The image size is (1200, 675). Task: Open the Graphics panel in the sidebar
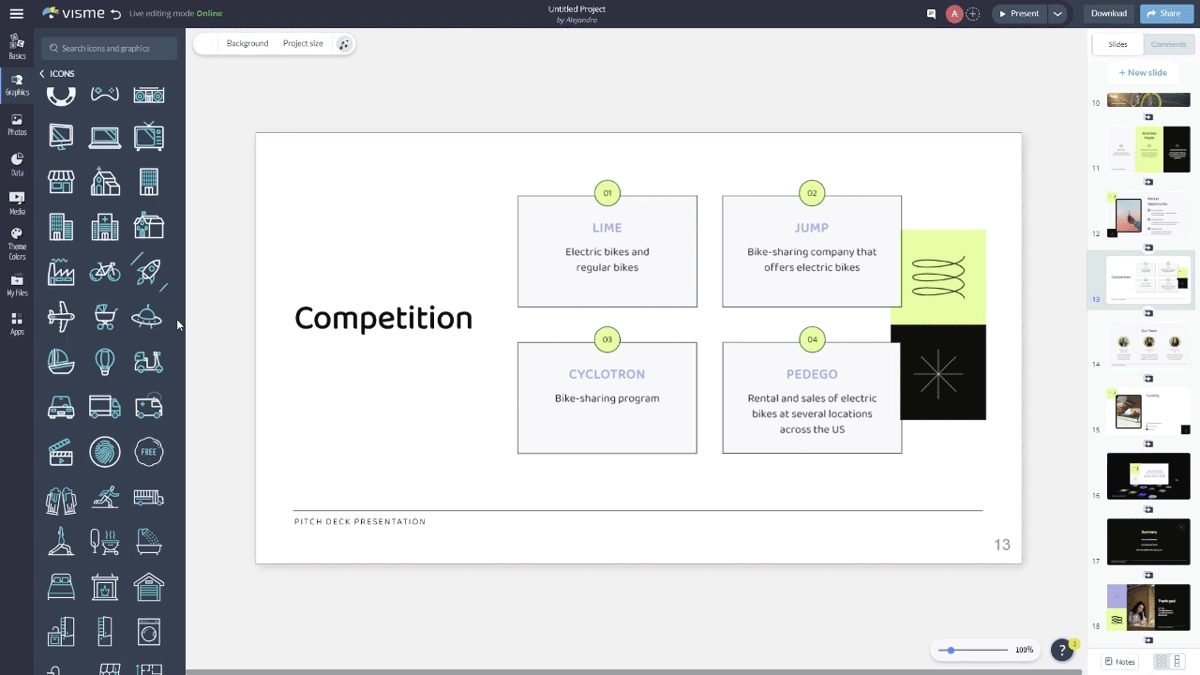[x=17, y=85]
